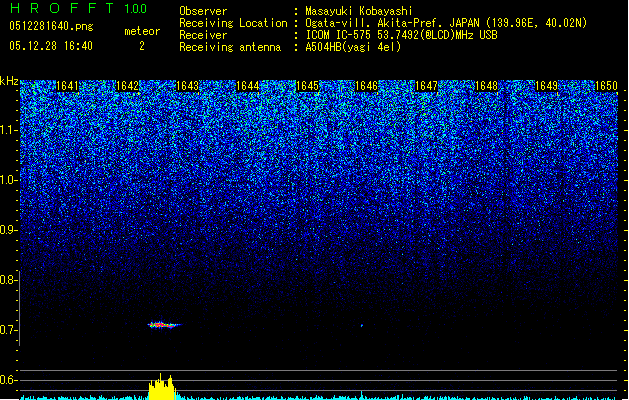Screen dimensions: 629x400
Task: Click the 1648 time marker
Action: pos(486,86)
